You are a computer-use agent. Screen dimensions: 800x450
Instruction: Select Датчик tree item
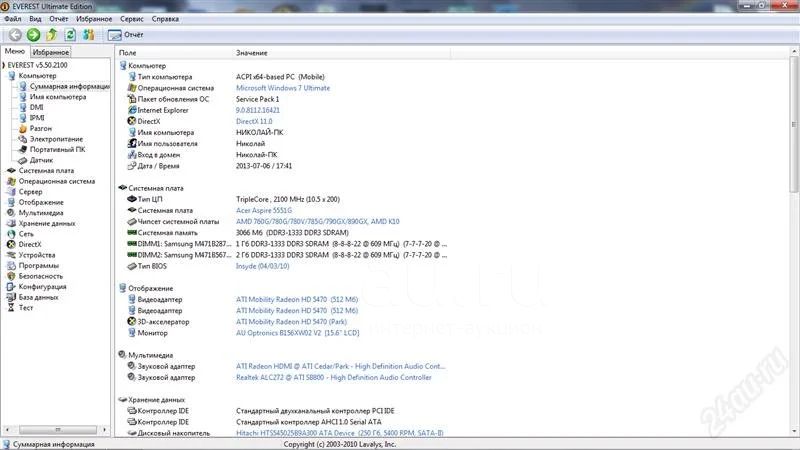[41, 160]
